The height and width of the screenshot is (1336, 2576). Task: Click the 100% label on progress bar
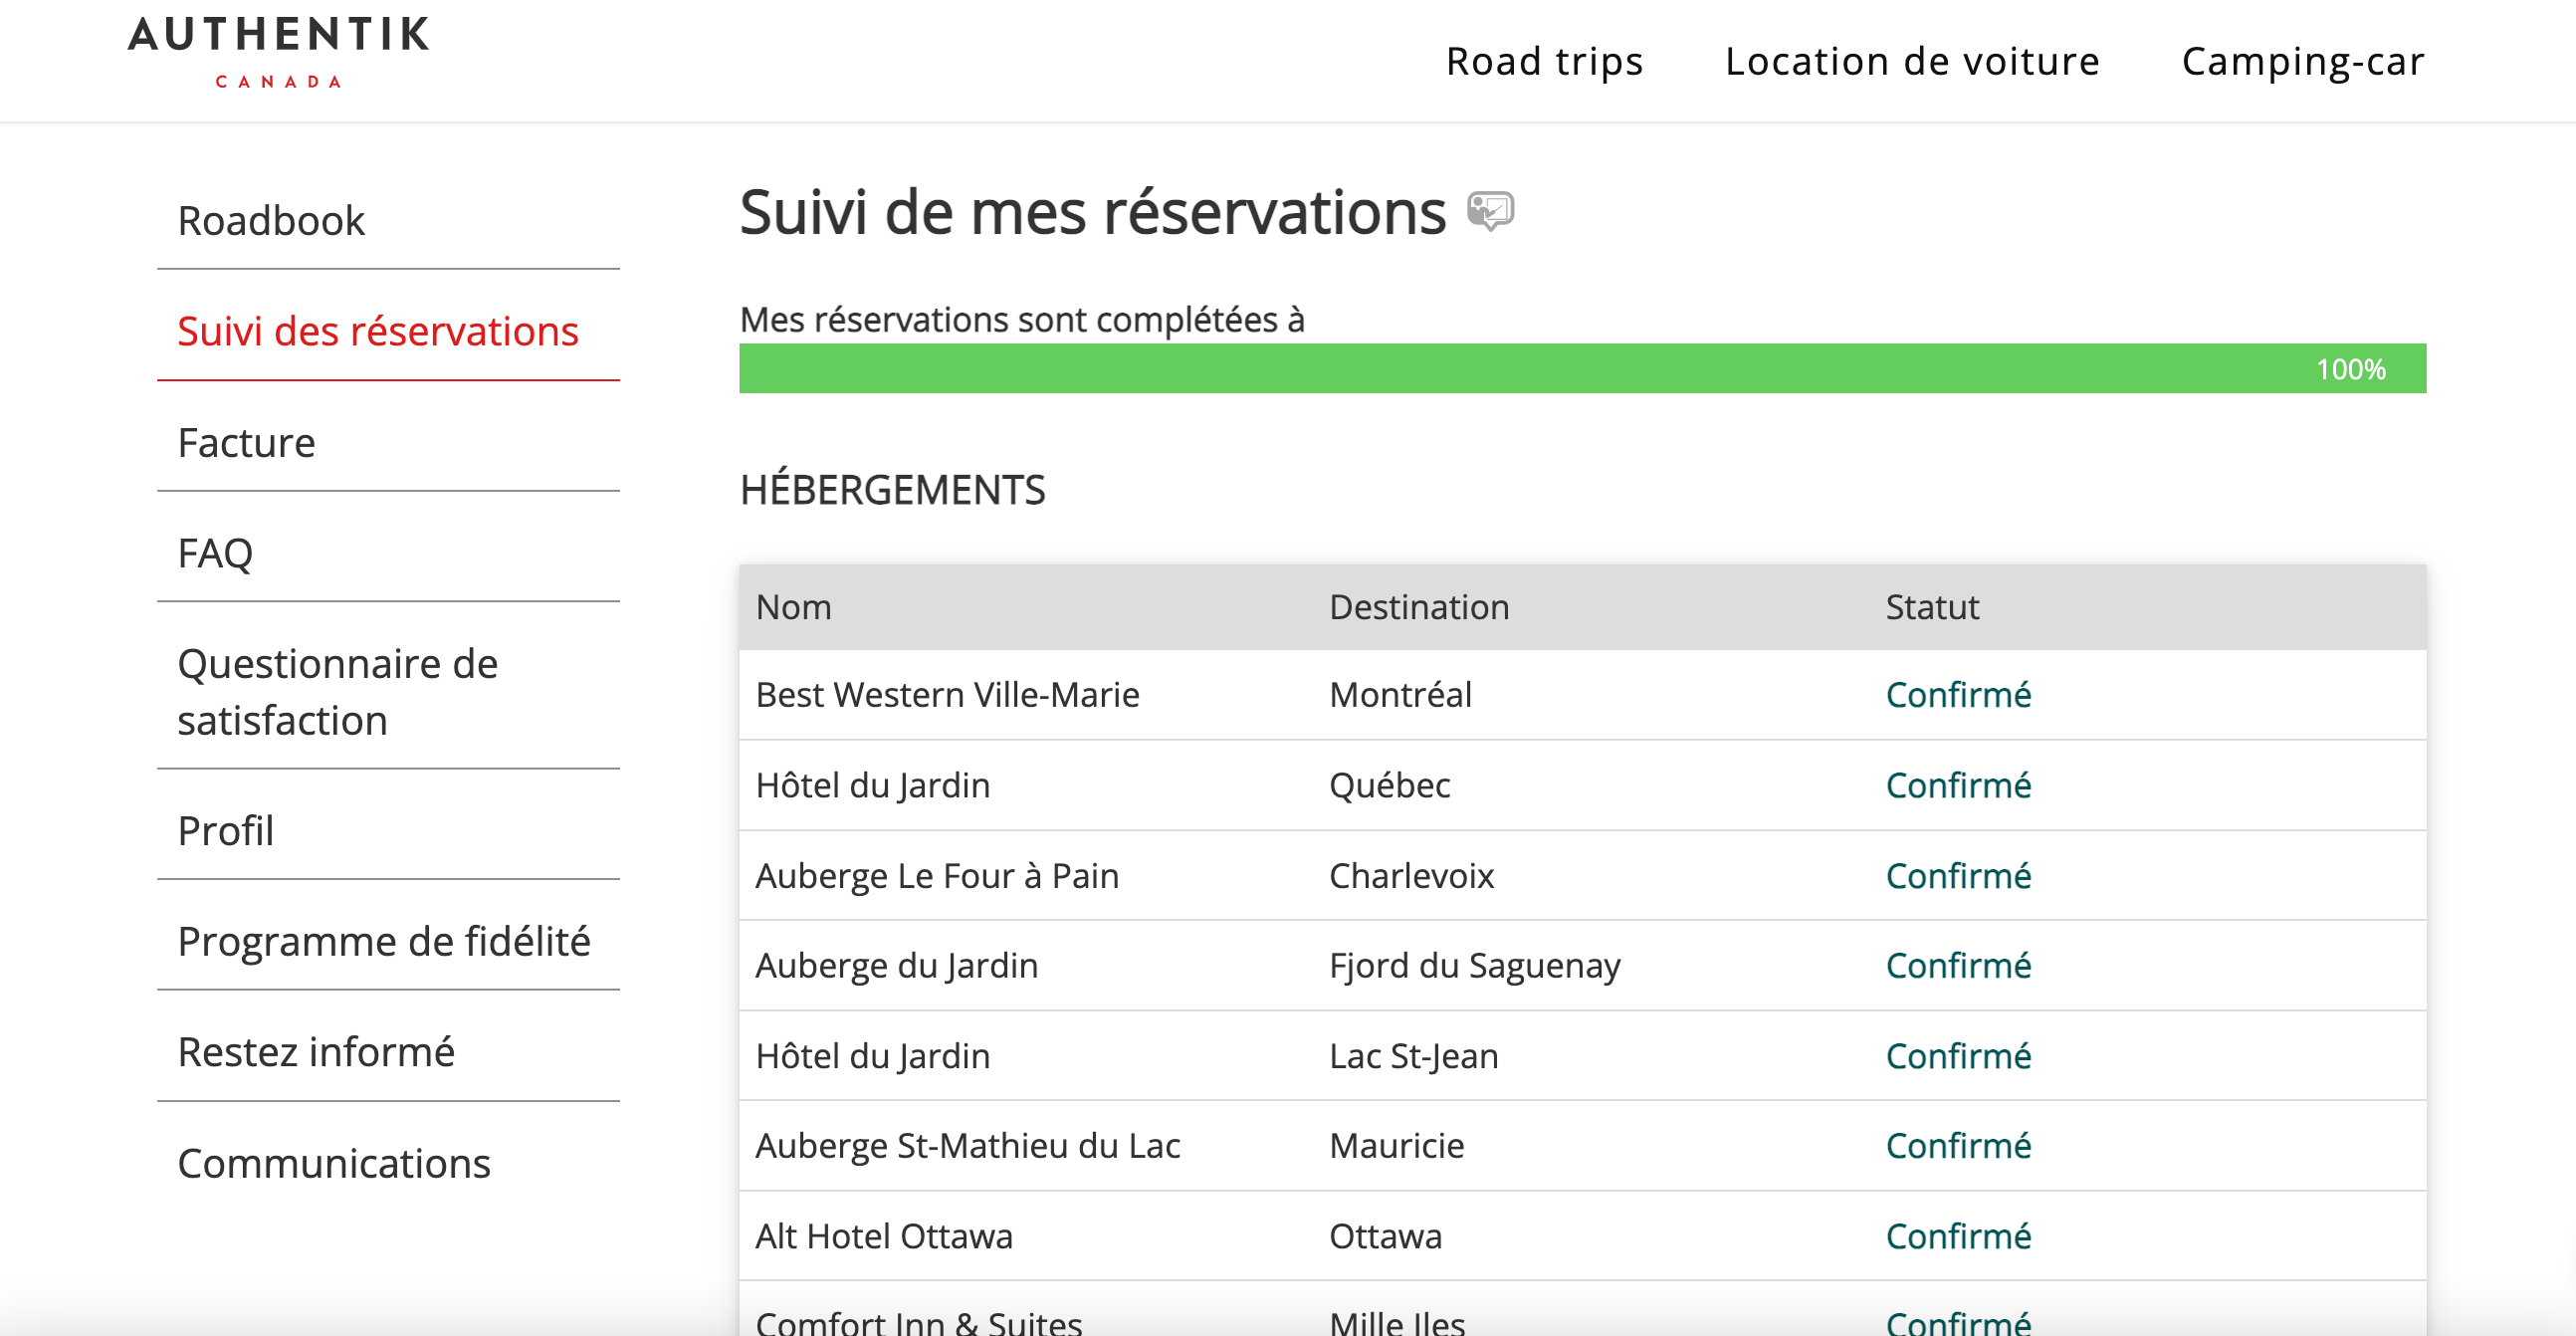click(x=2350, y=370)
